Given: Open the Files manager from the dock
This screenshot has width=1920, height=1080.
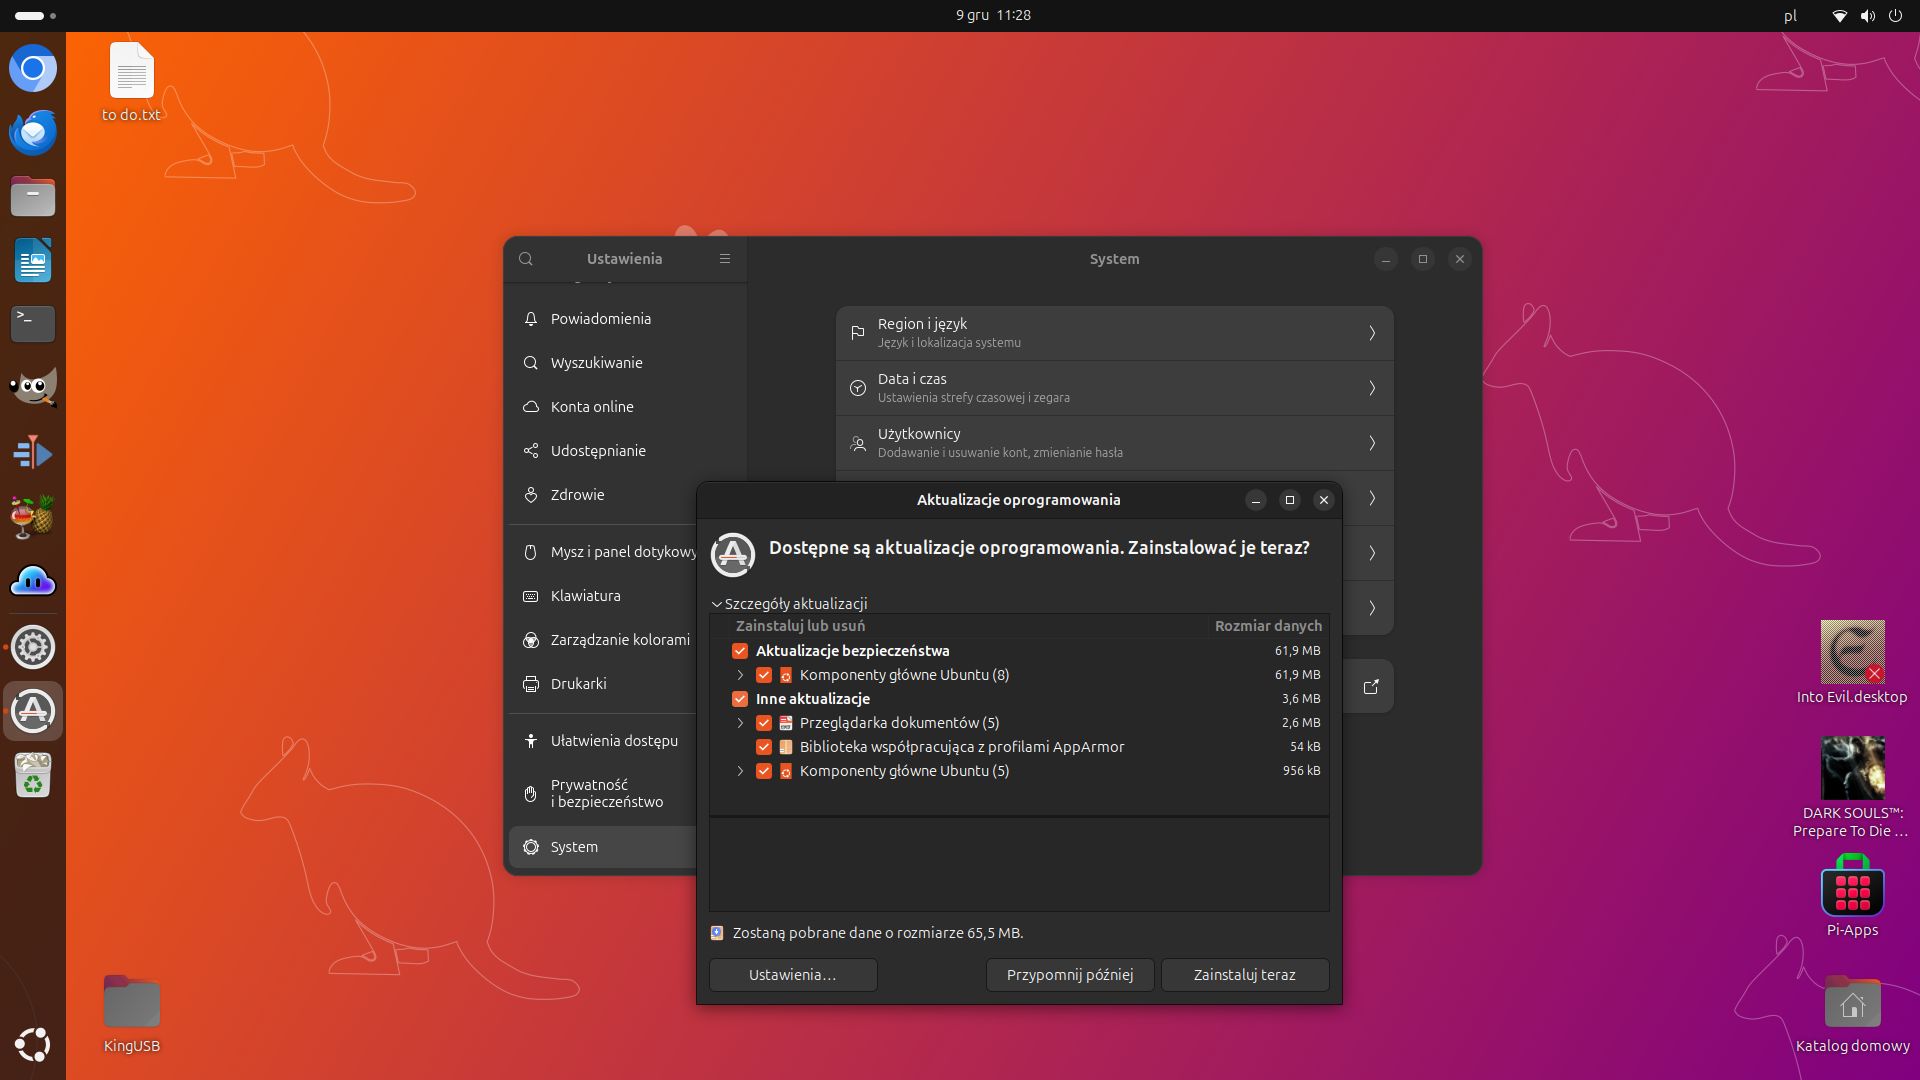Looking at the screenshot, I should coord(33,196).
